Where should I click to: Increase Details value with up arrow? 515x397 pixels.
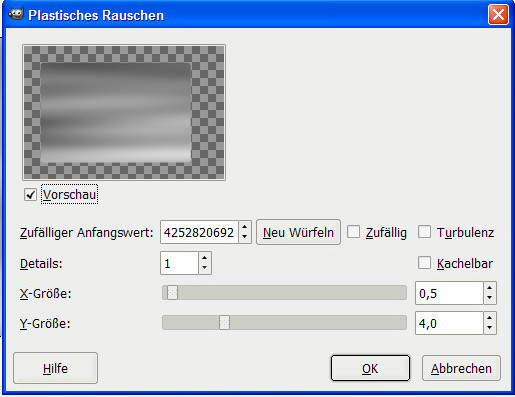pos(205,258)
